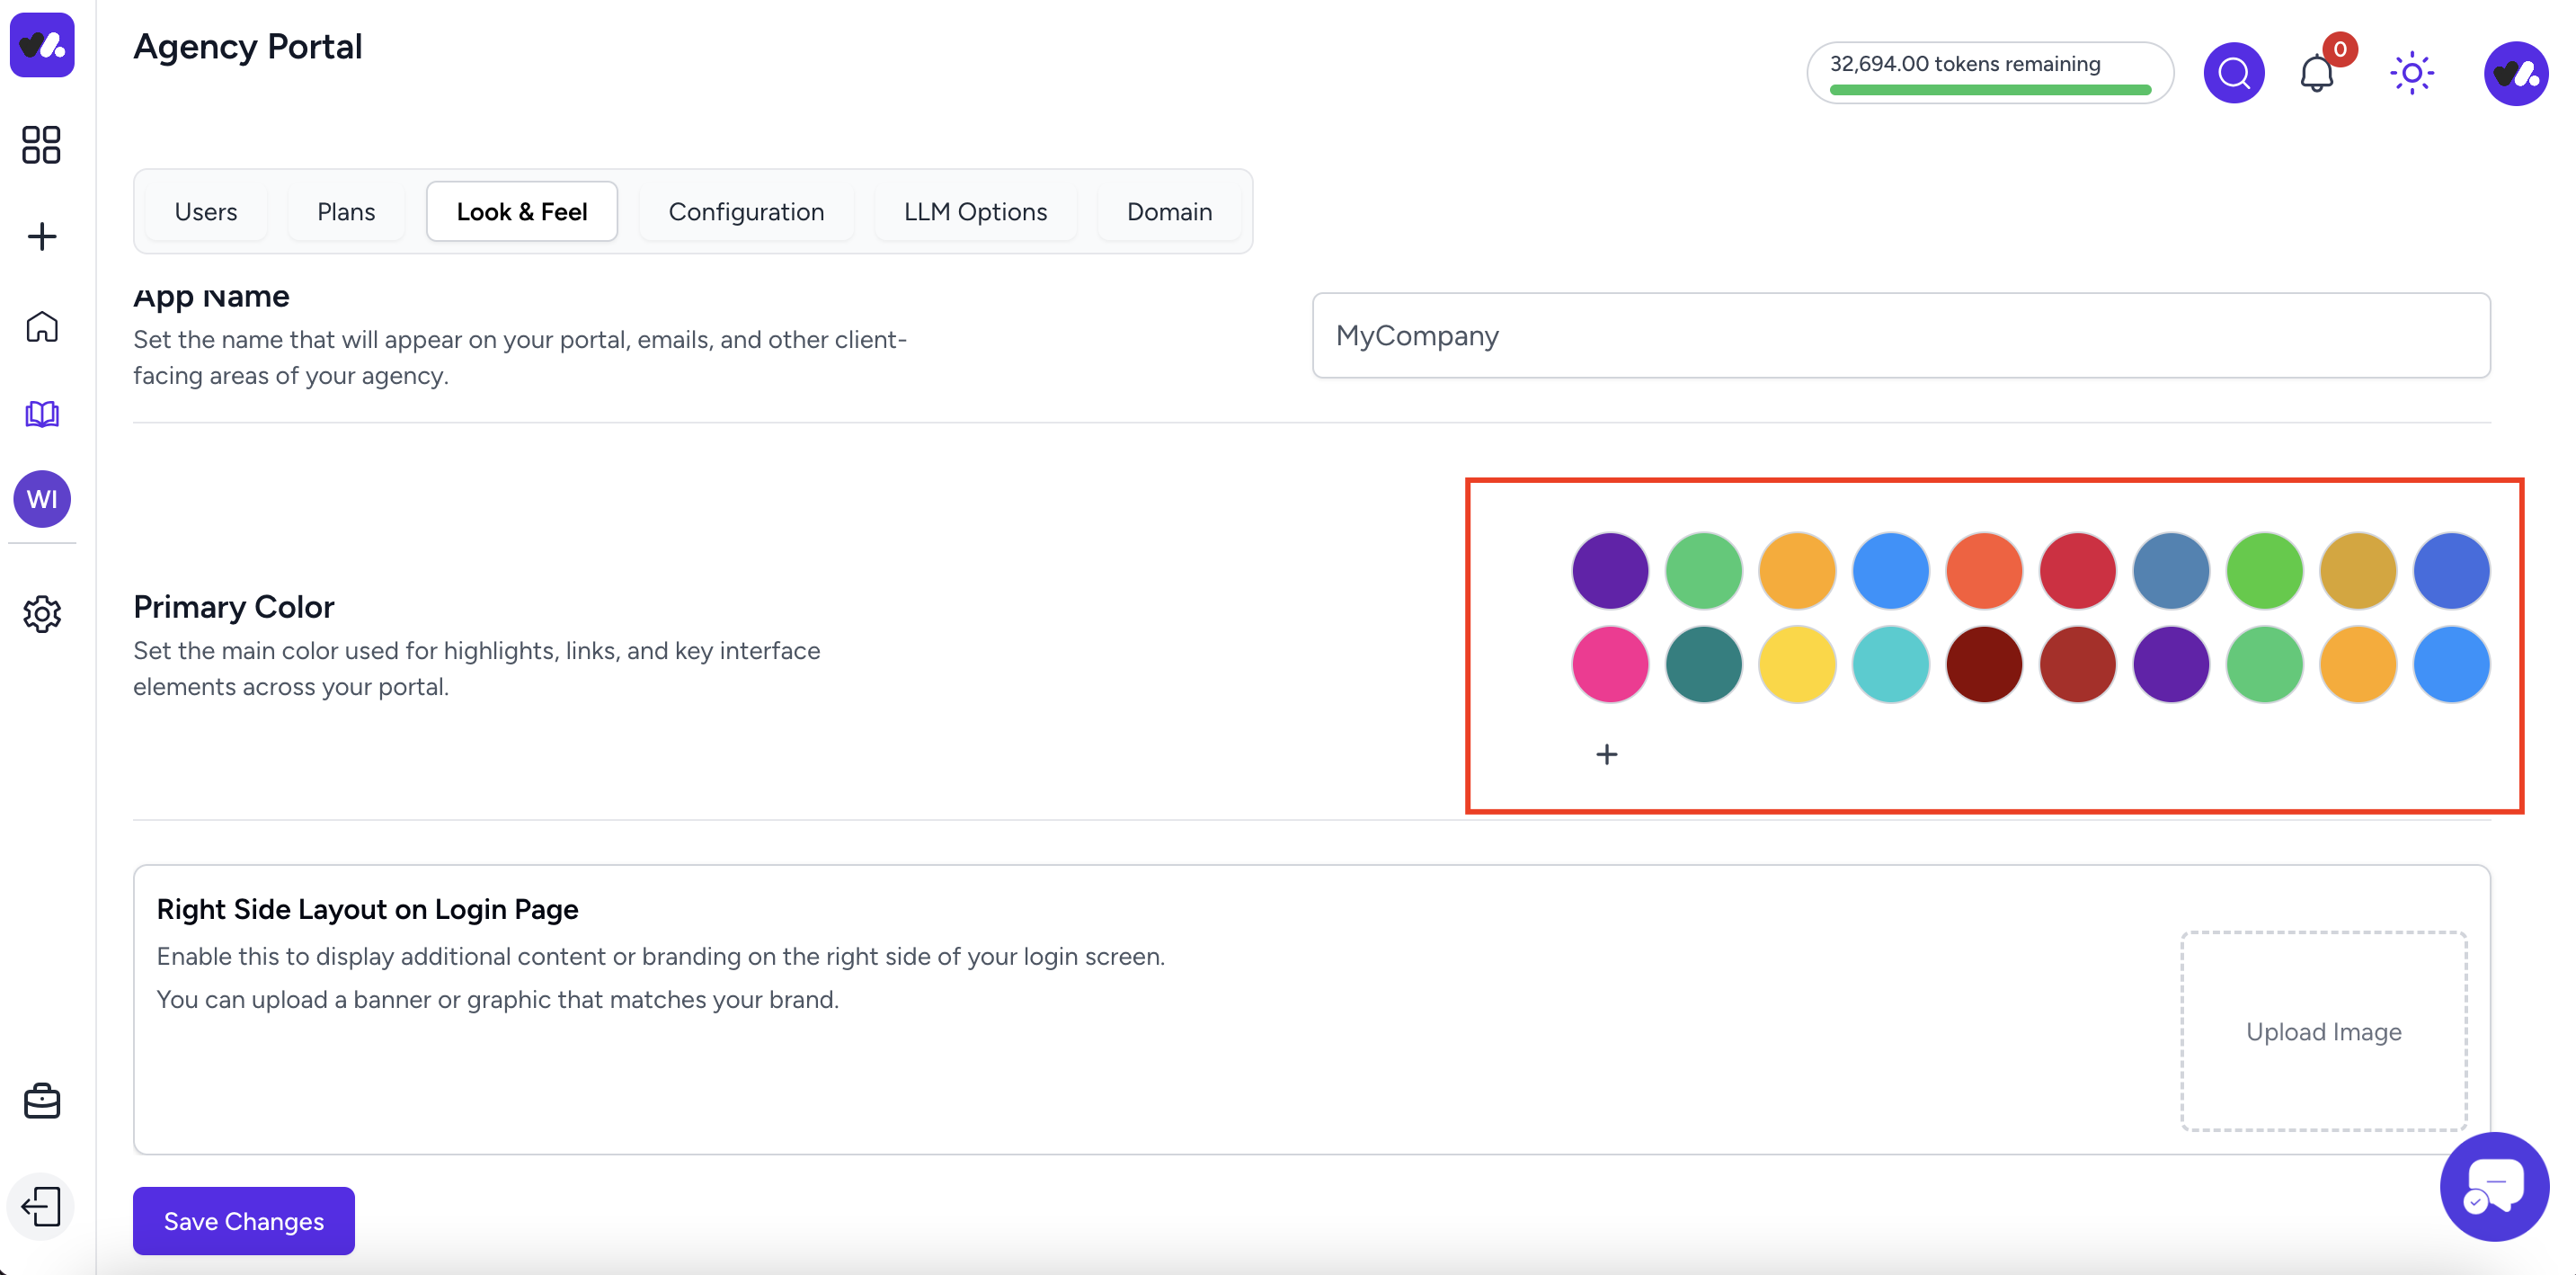Choose the dark teal color swatch
2576x1275 pixels.
click(1704, 665)
